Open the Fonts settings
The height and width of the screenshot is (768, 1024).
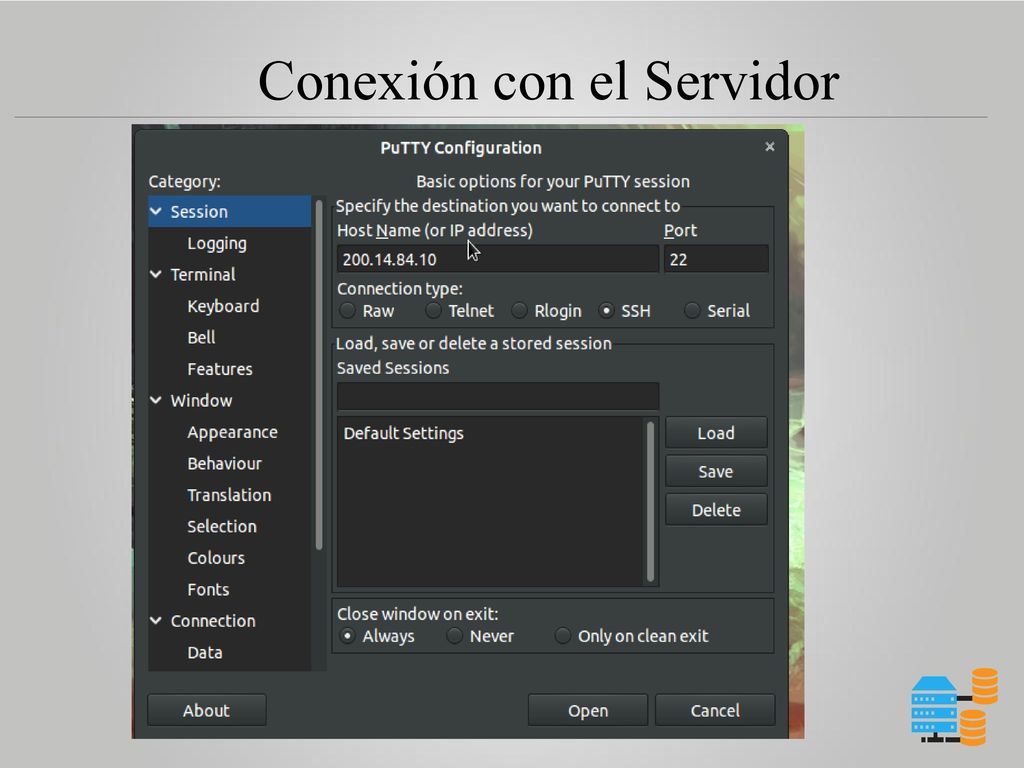coord(208,589)
